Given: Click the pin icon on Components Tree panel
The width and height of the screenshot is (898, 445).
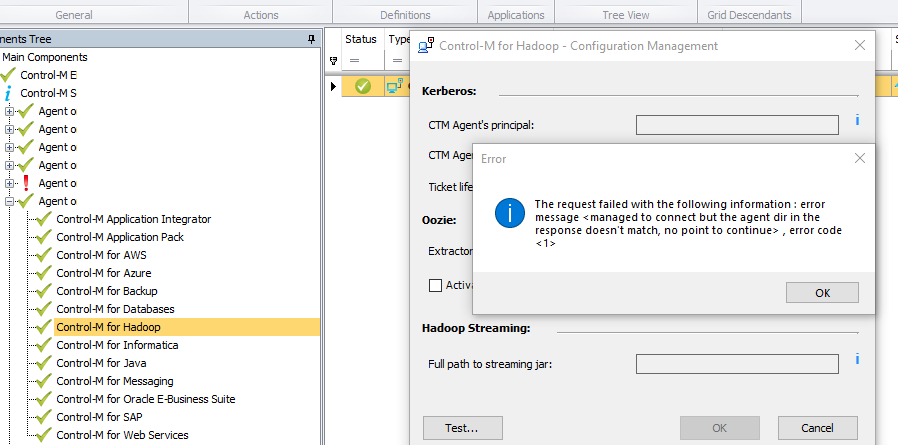Looking at the screenshot, I should coord(311,38).
